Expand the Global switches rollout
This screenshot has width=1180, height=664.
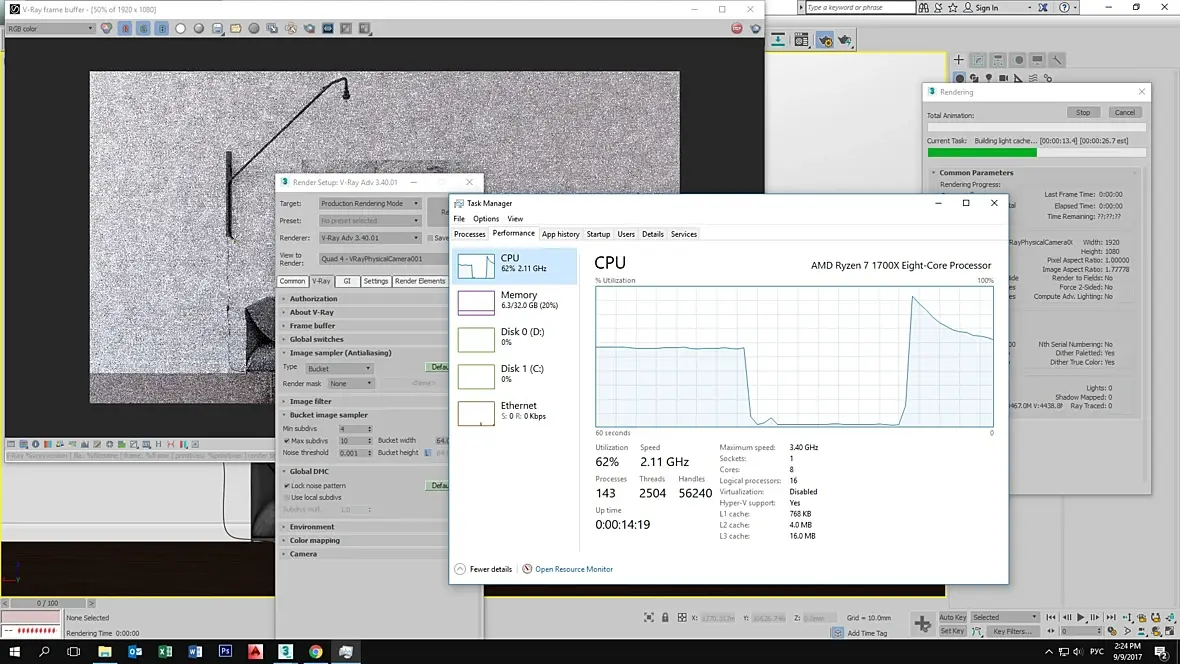click(x=316, y=339)
